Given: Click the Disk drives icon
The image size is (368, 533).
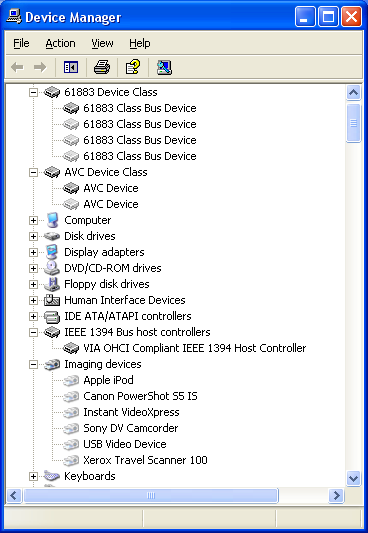Looking at the screenshot, I should point(52,236).
